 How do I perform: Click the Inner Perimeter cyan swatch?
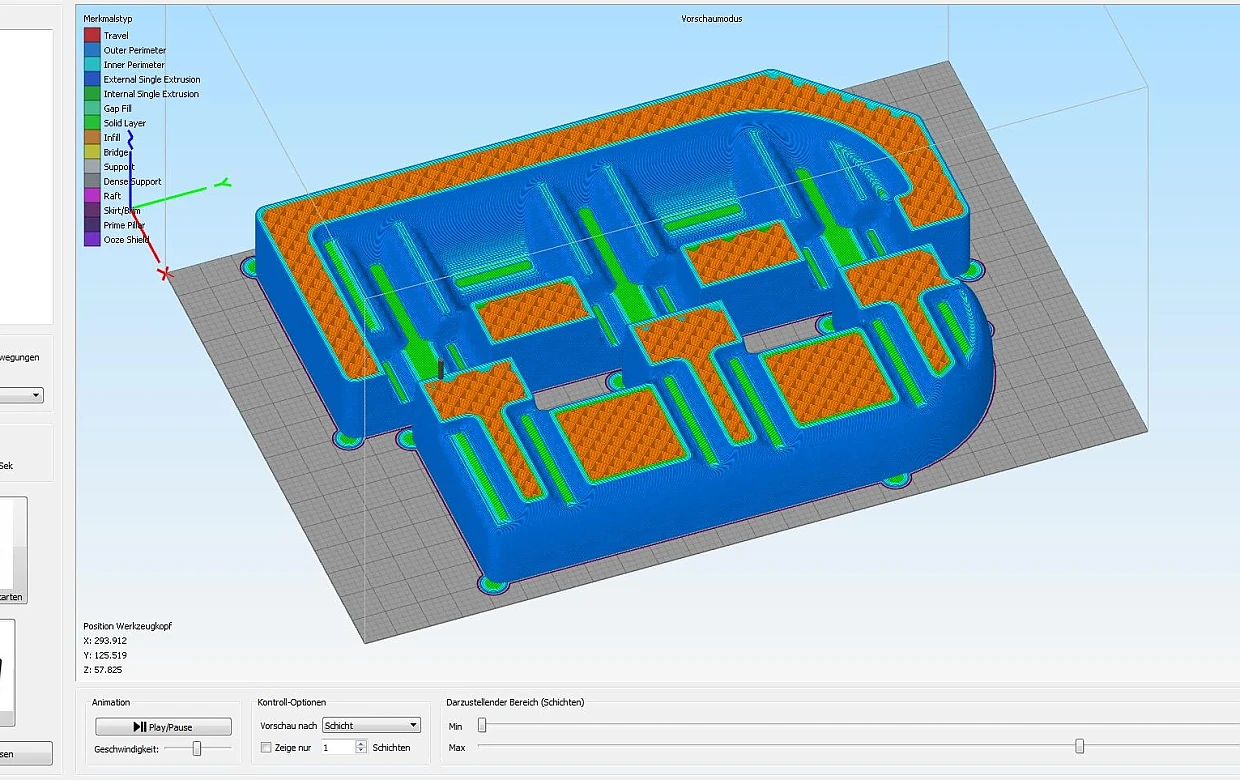click(x=92, y=65)
